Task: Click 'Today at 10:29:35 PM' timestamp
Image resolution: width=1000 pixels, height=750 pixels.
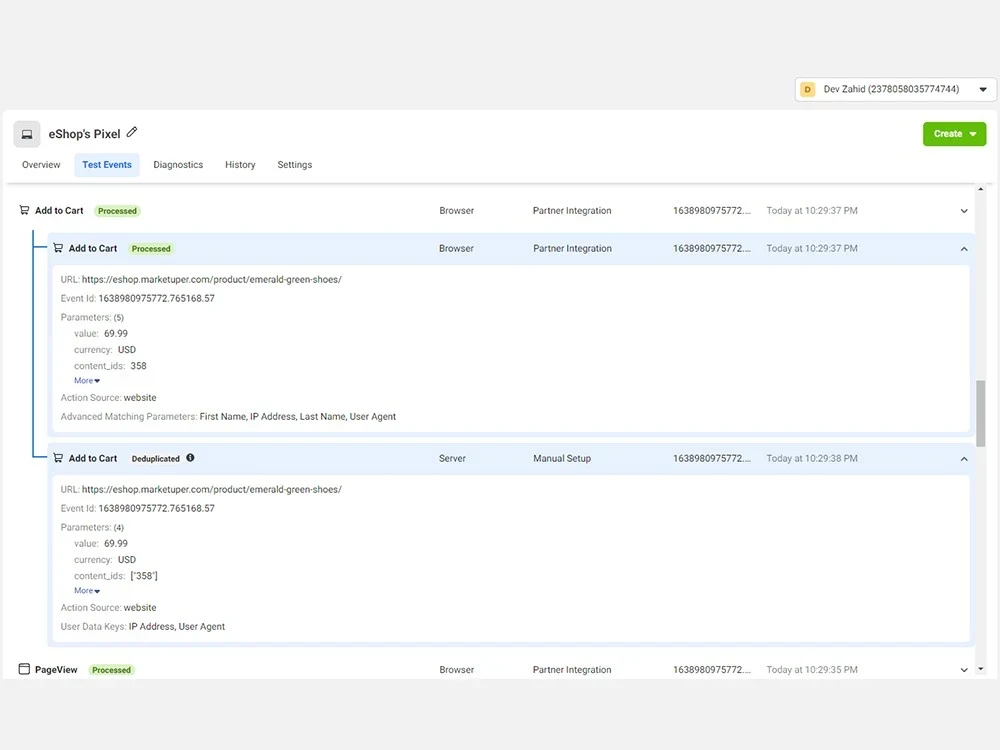Action: (x=811, y=670)
